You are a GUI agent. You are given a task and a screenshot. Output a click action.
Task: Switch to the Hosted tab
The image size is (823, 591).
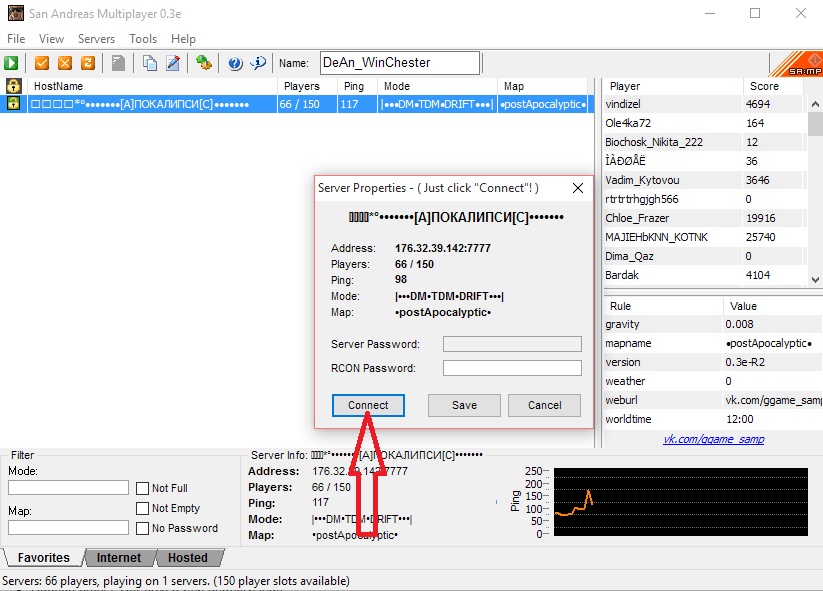188,557
